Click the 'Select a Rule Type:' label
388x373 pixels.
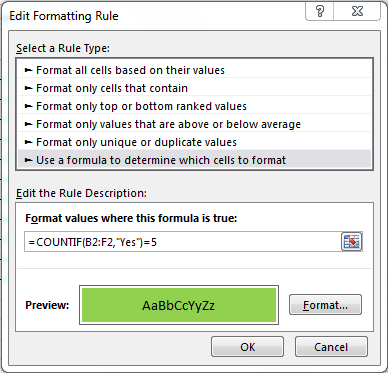[63, 48]
